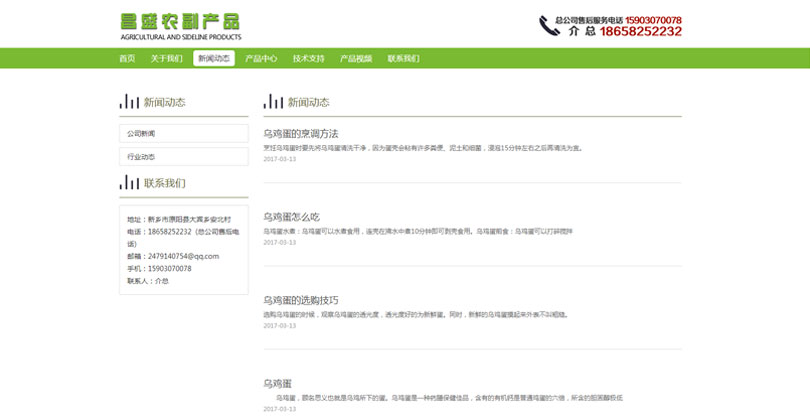Select 行业动态 sidebar category
This screenshot has width=810, height=419.
pyautogui.click(x=183, y=157)
